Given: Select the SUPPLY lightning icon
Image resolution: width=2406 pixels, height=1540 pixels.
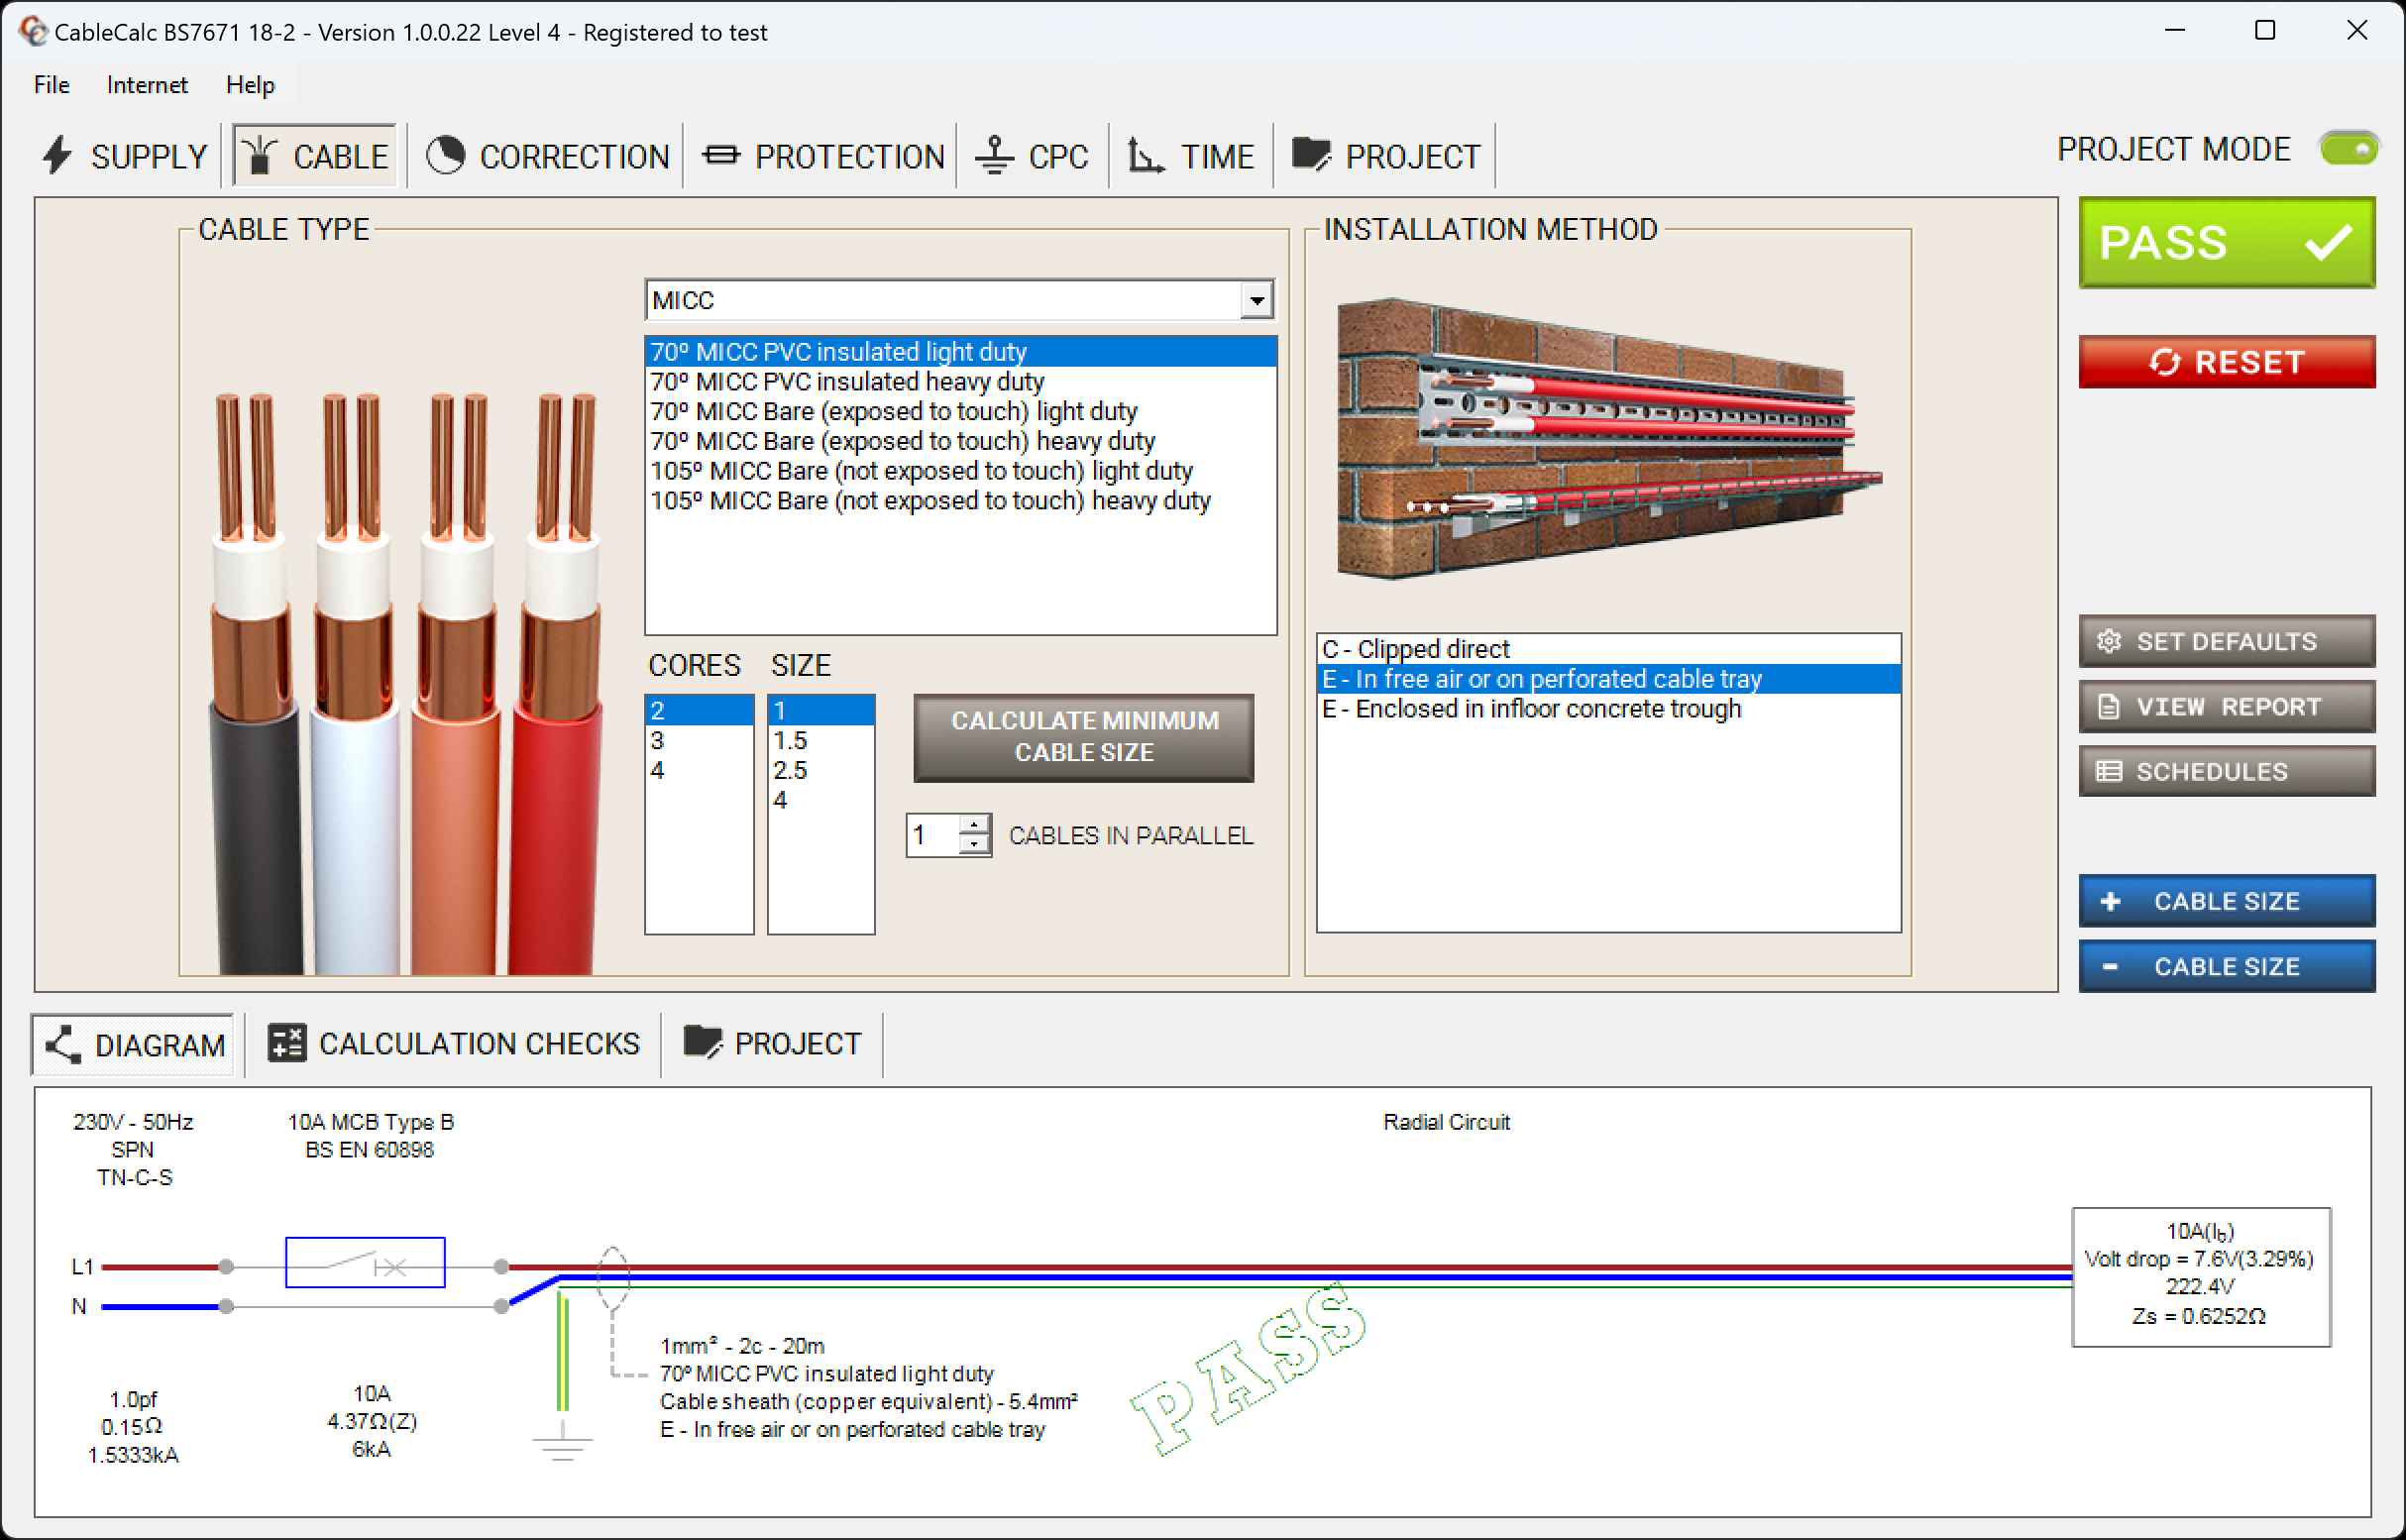Looking at the screenshot, I should pyautogui.click(x=56, y=155).
